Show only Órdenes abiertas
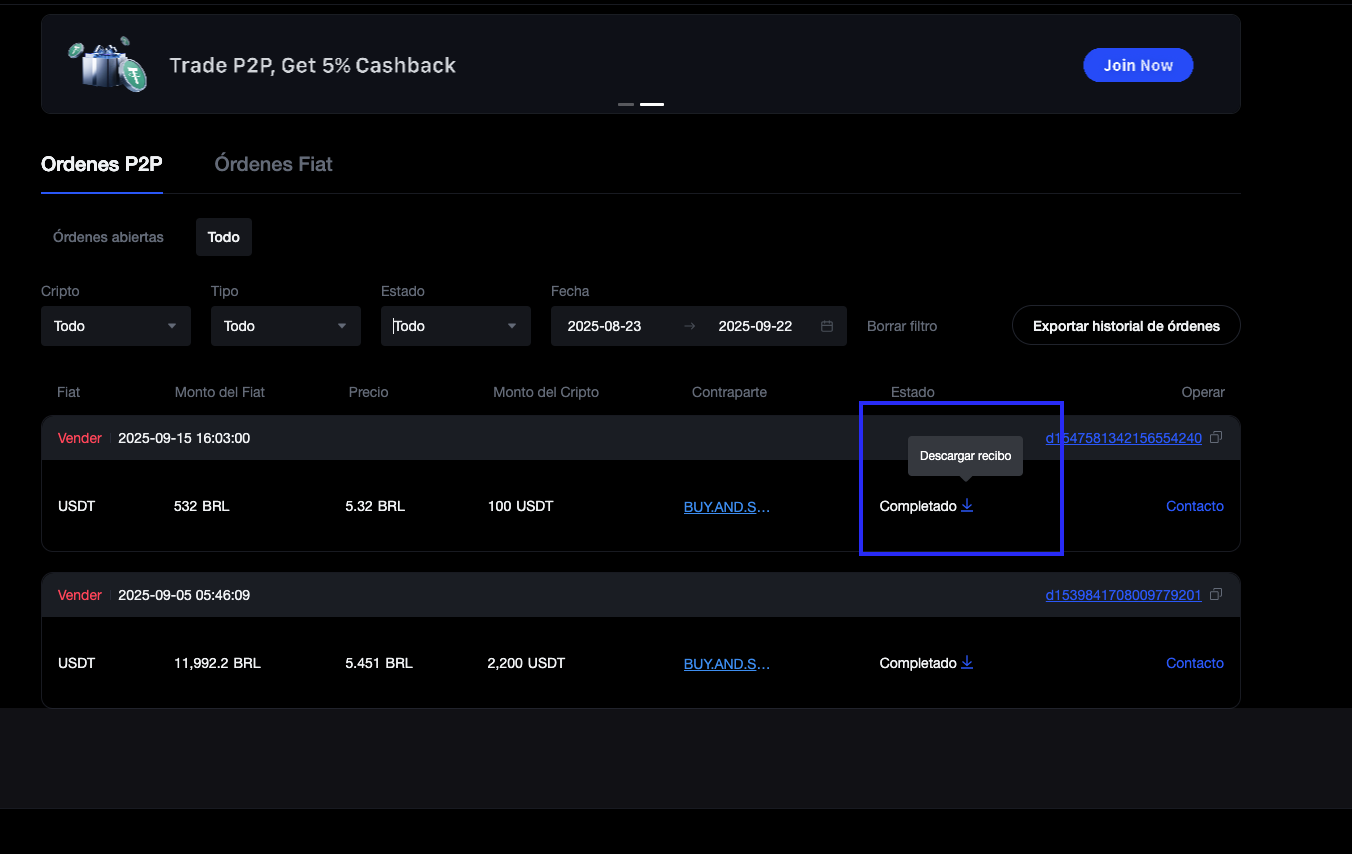The width and height of the screenshot is (1352, 854). point(108,237)
